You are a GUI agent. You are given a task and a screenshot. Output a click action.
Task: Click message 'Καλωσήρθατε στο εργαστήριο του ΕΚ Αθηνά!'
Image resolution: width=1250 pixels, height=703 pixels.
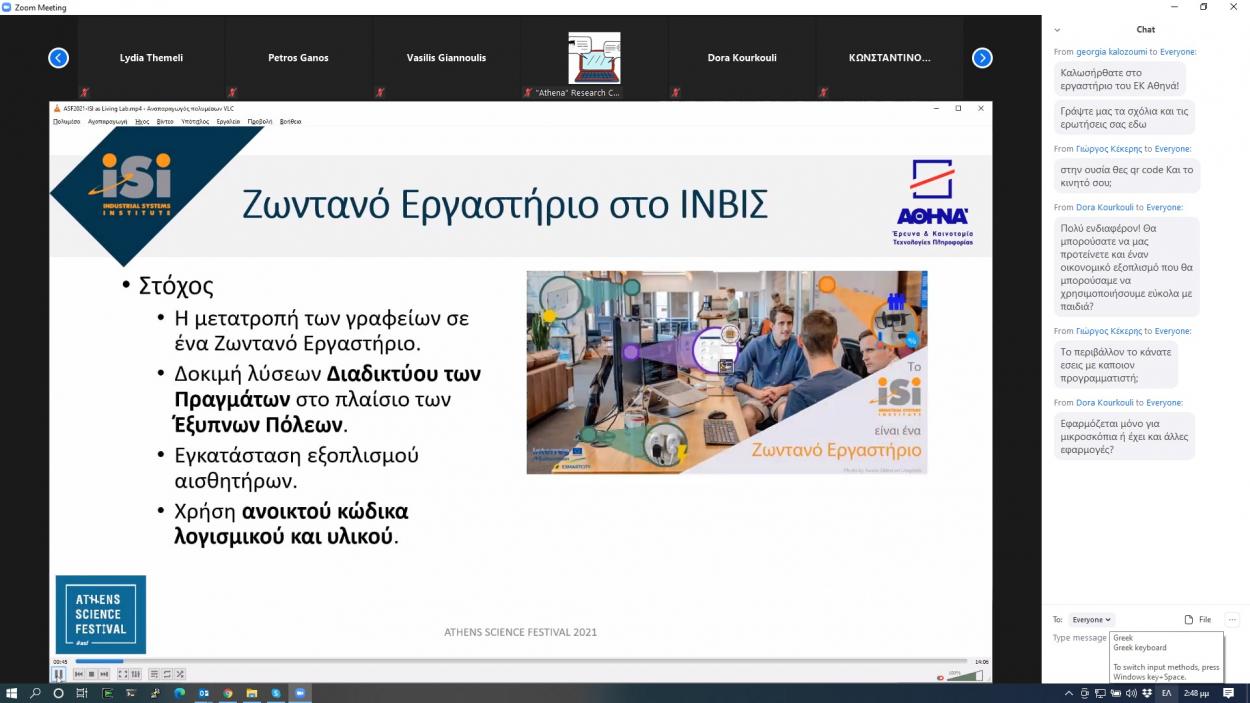[1120, 79]
